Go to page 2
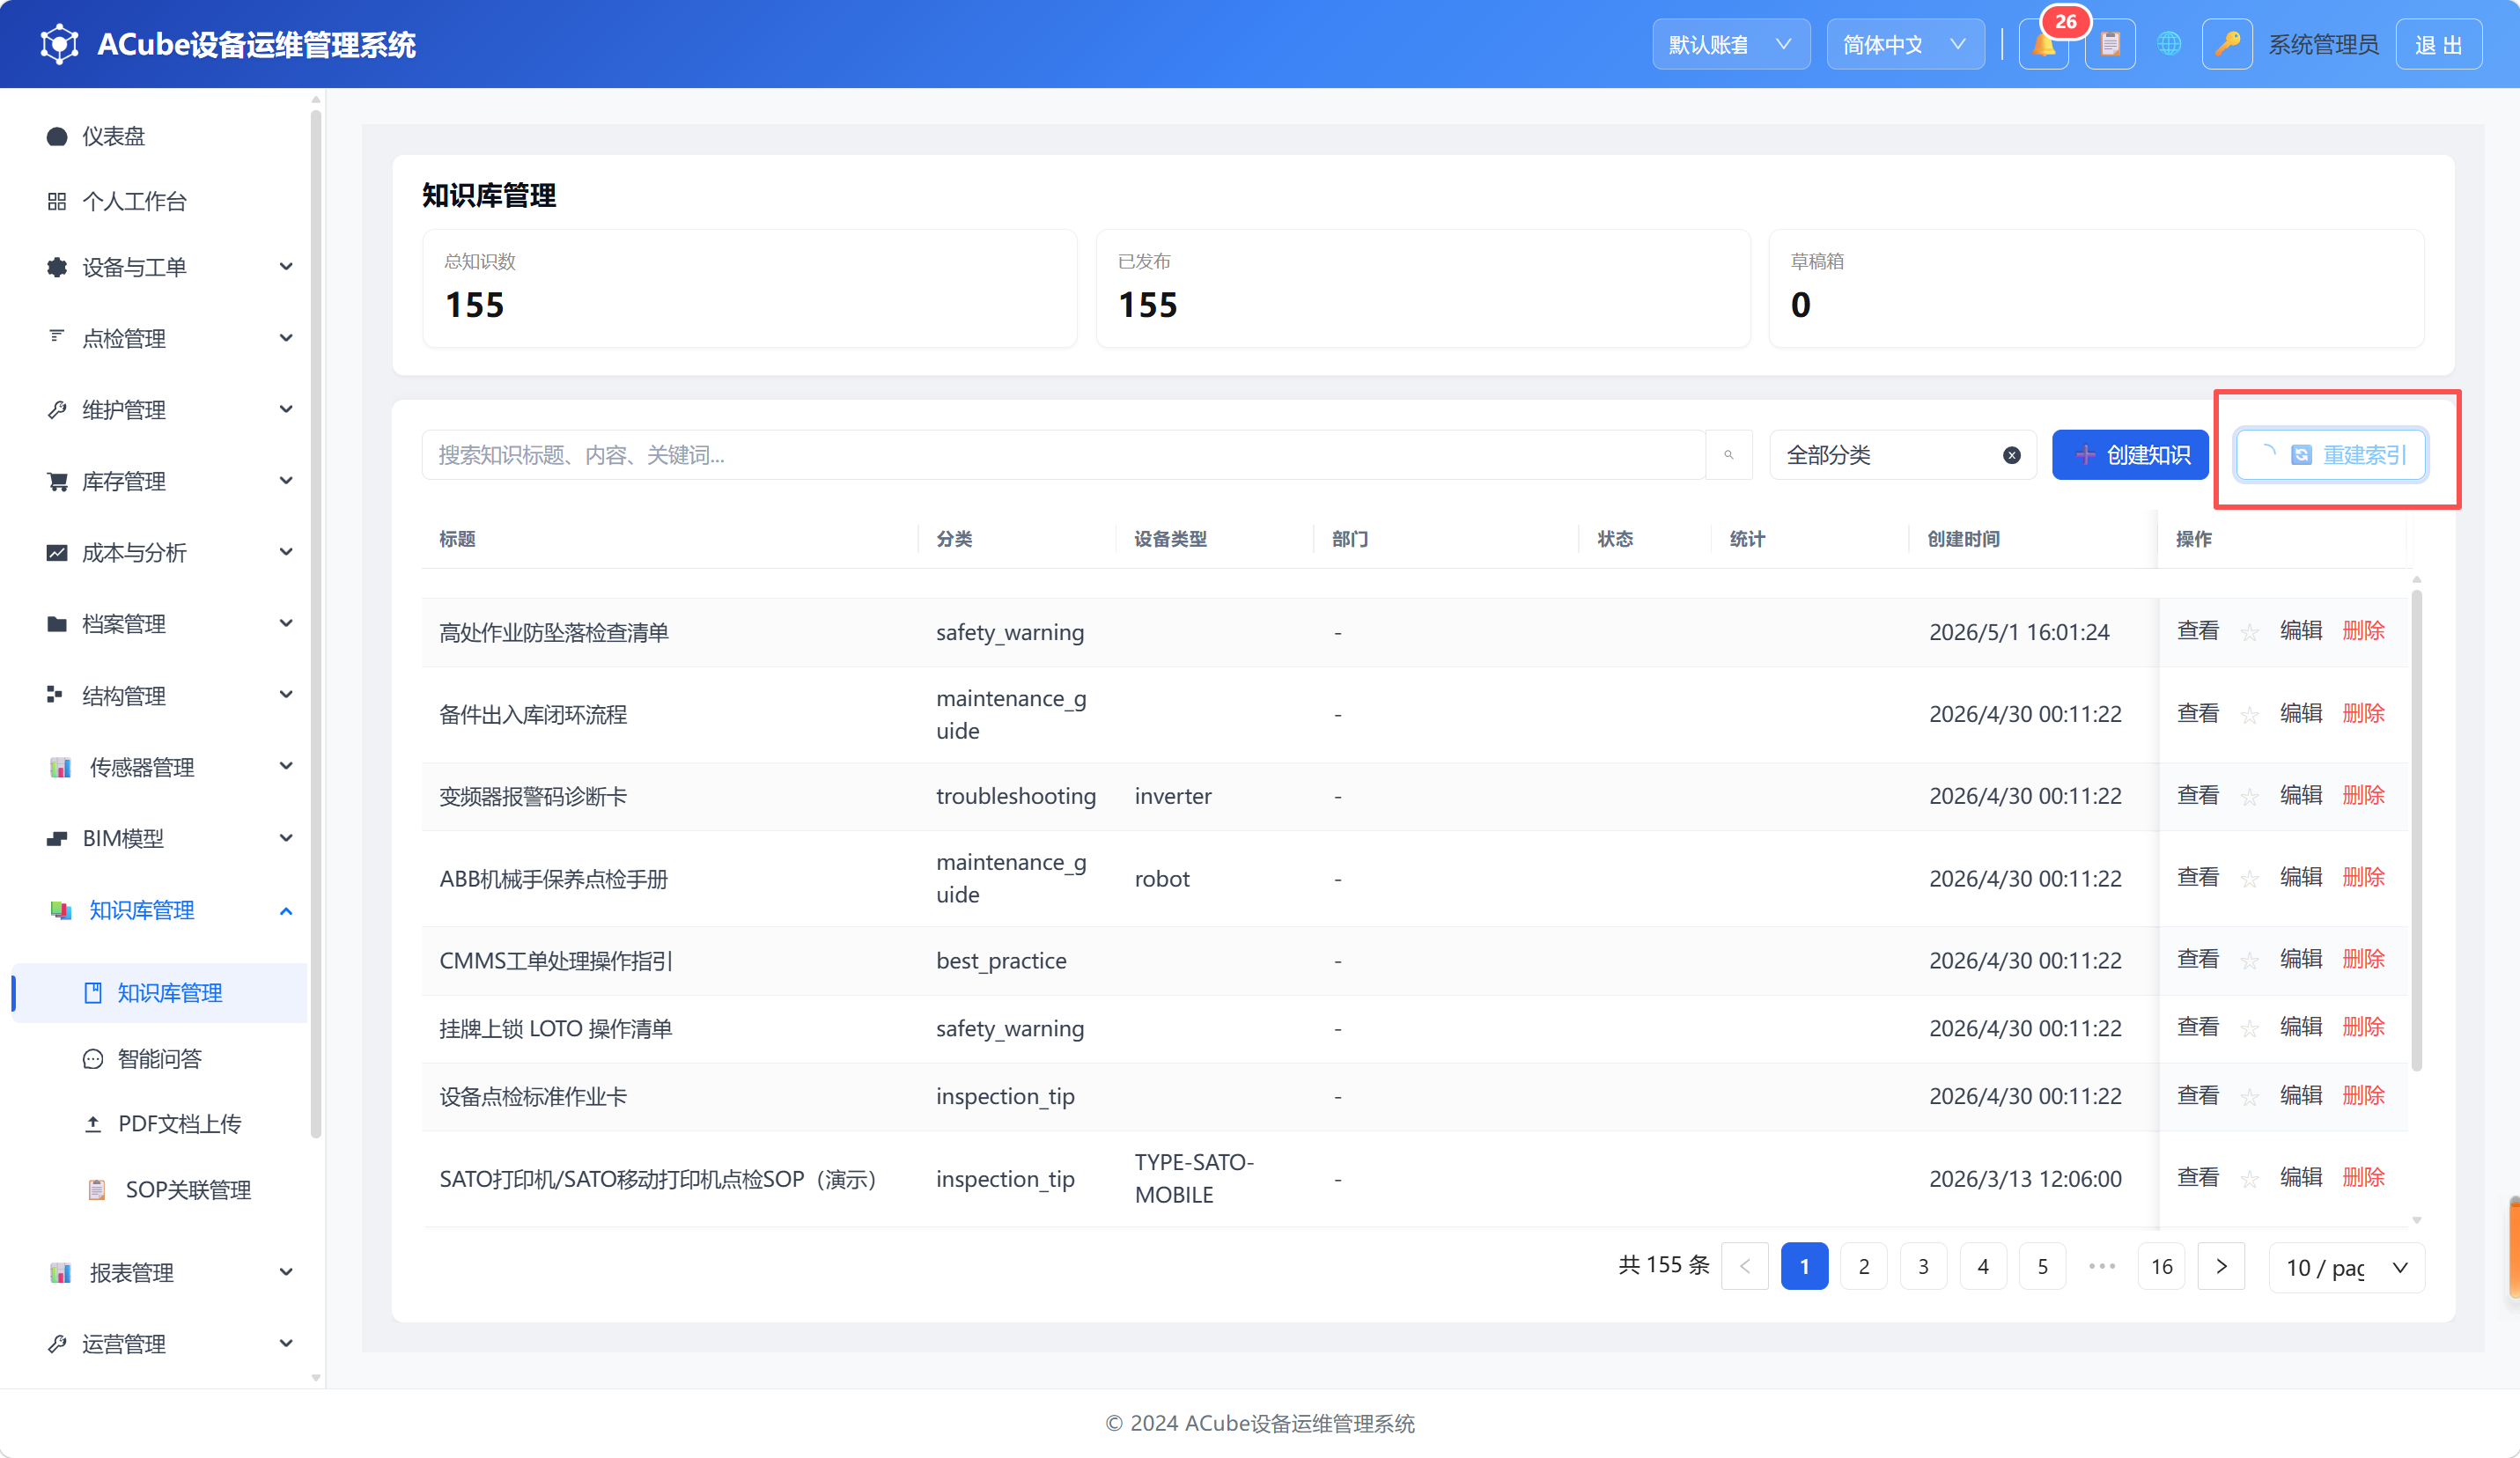 [x=1864, y=1267]
